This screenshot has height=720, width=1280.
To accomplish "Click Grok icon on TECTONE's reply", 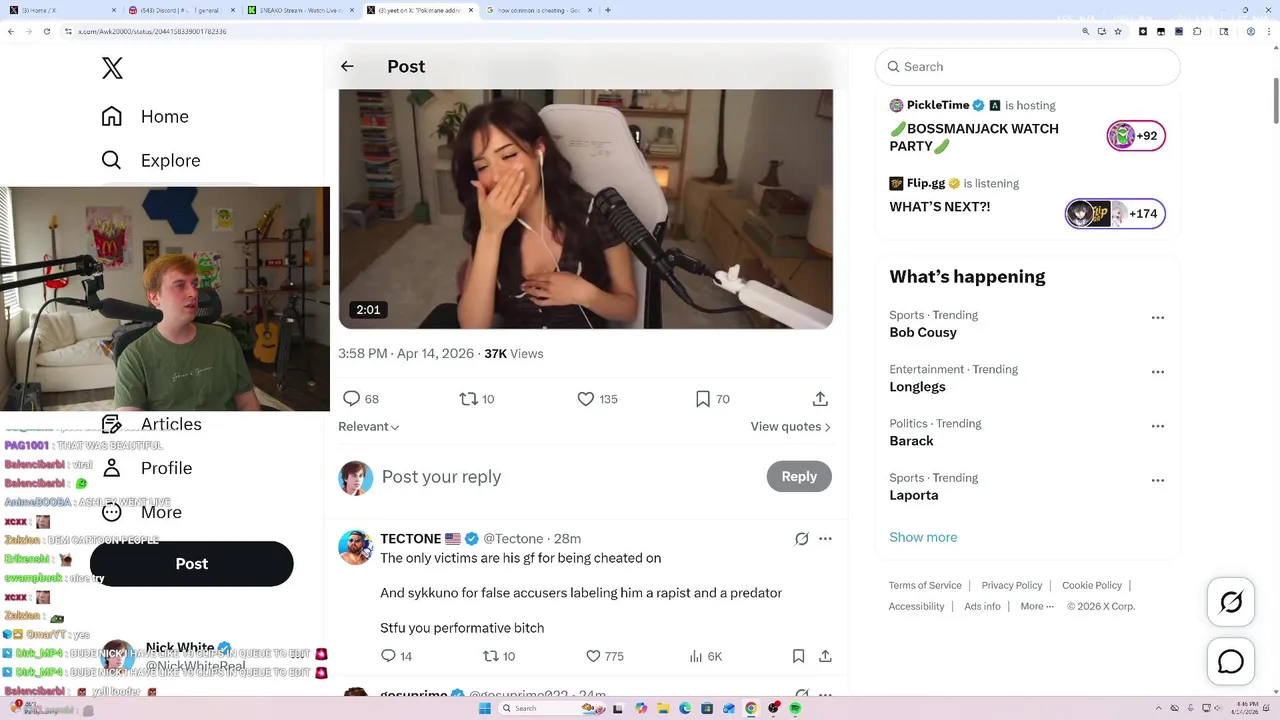I will point(801,539).
